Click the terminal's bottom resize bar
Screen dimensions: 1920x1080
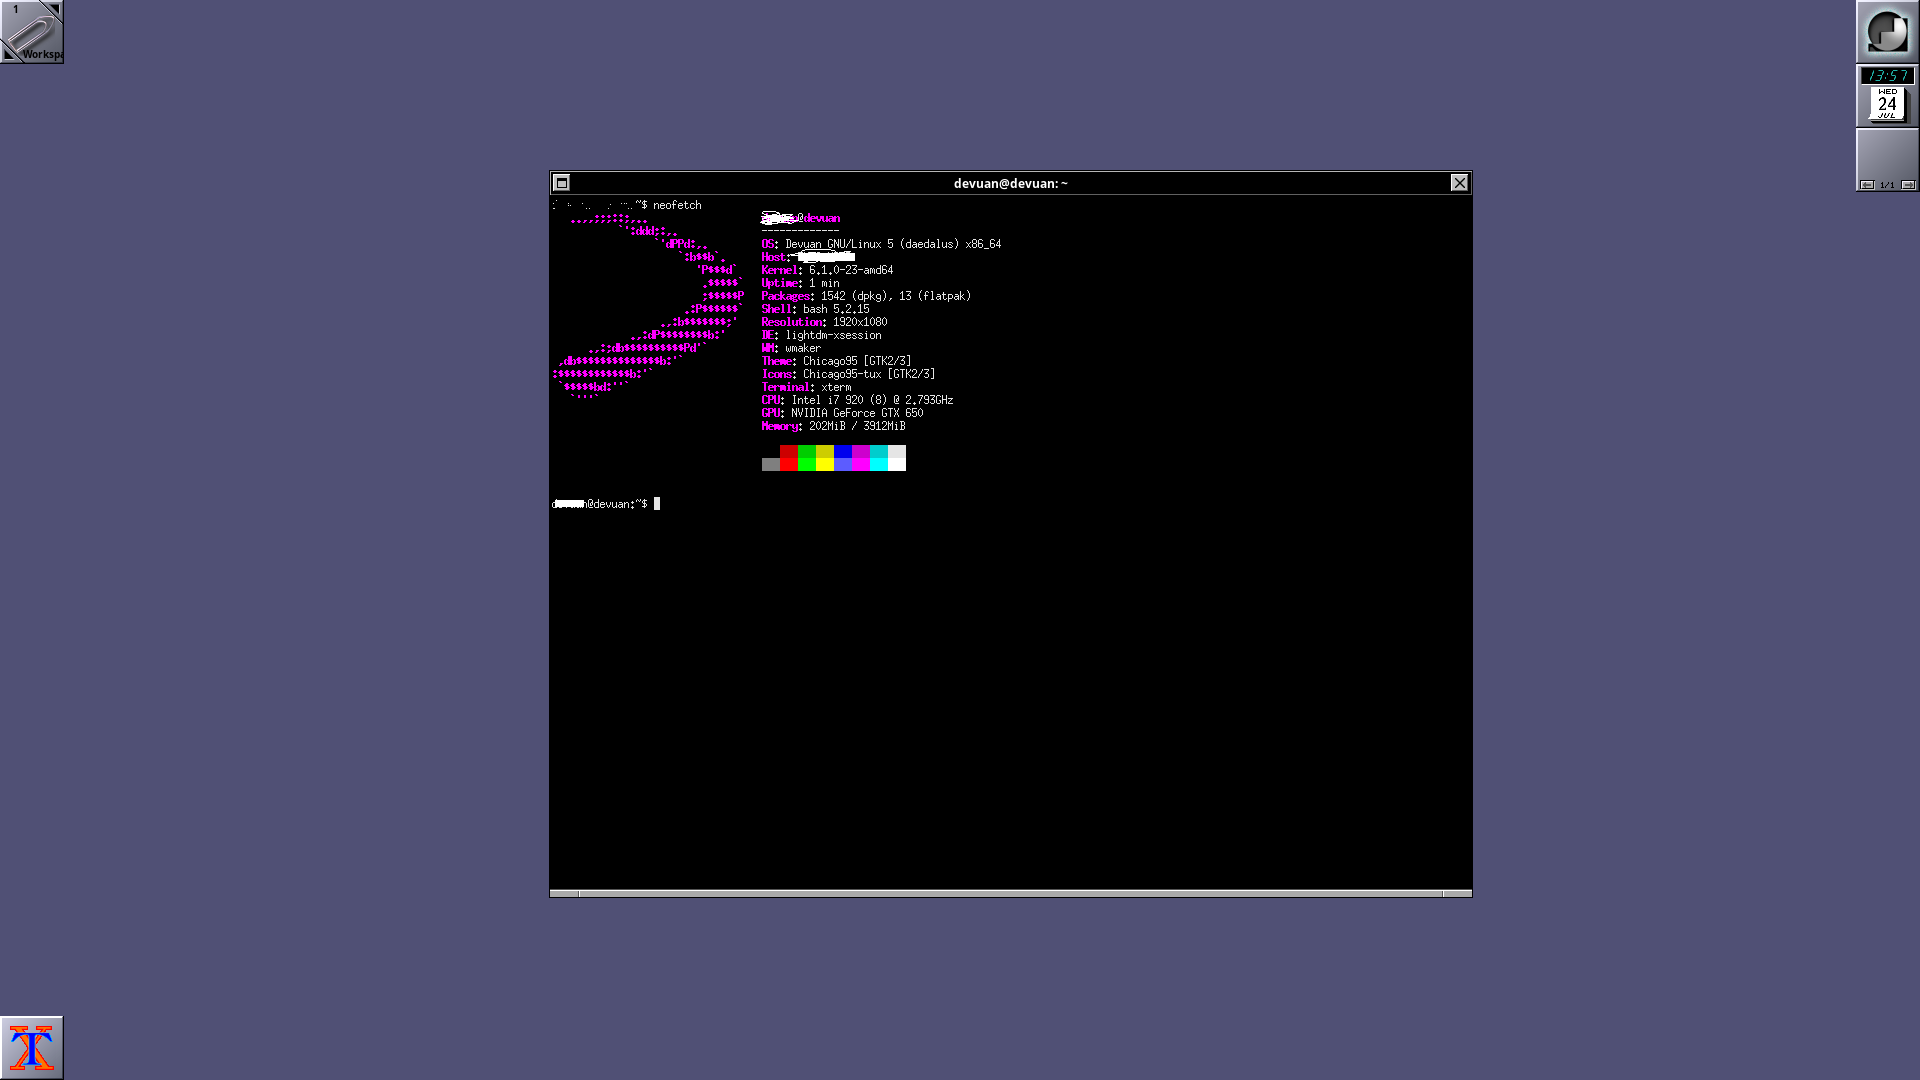tap(1010, 893)
